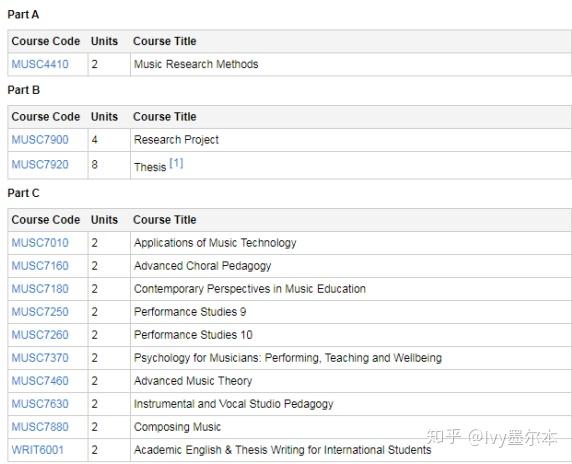Click the Composing Music title text

[177, 427]
